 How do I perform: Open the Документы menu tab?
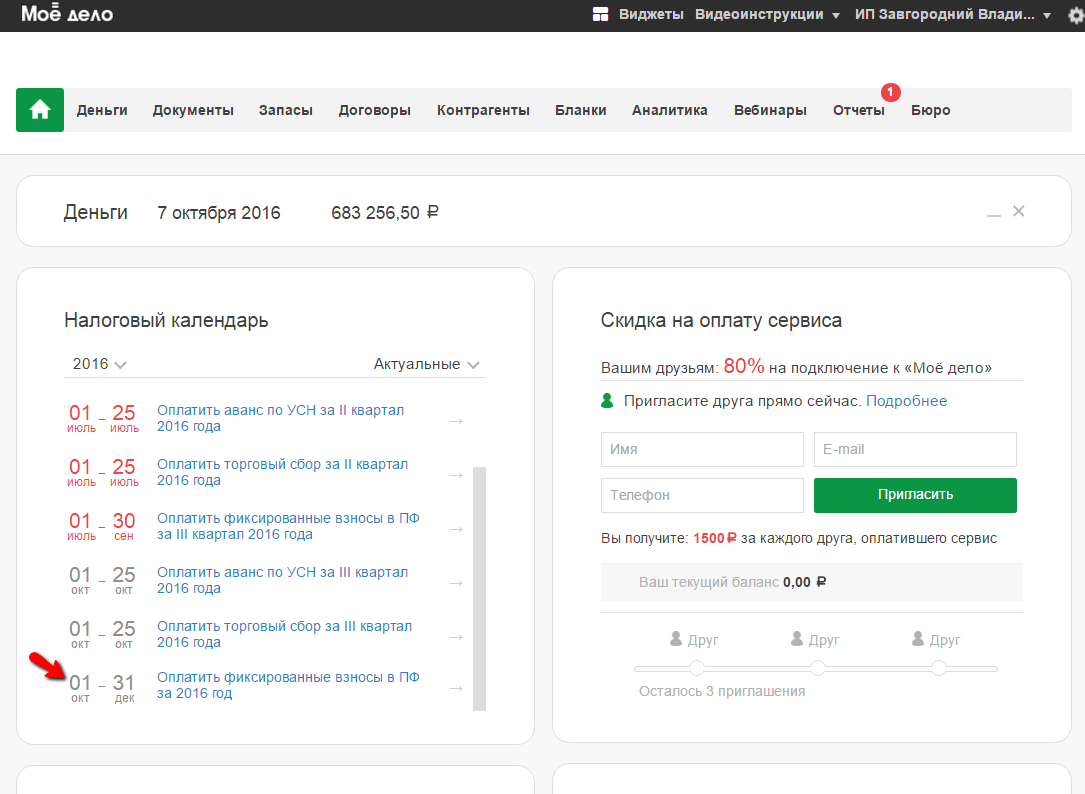[x=193, y=110]
